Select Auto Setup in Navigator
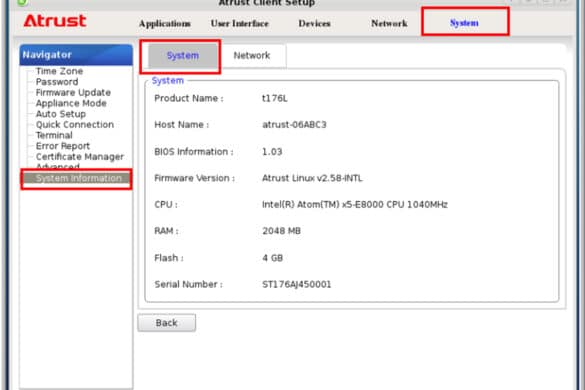 (x=60, y=114)
